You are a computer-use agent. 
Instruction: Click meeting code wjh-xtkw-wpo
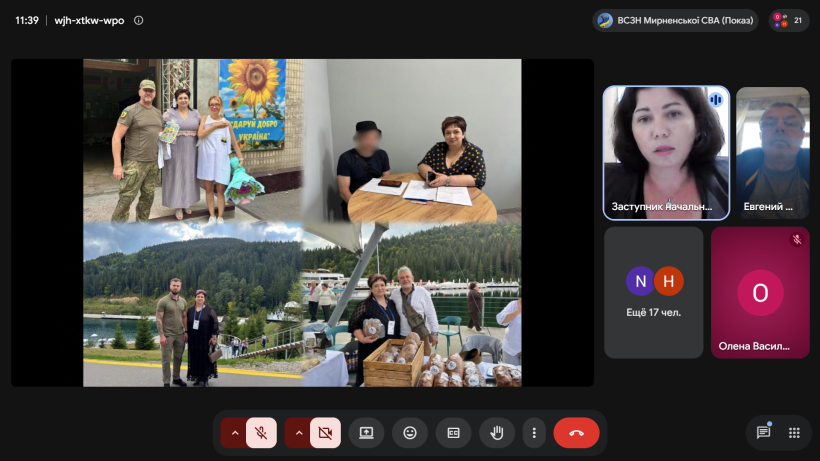[x=89, y=20]
